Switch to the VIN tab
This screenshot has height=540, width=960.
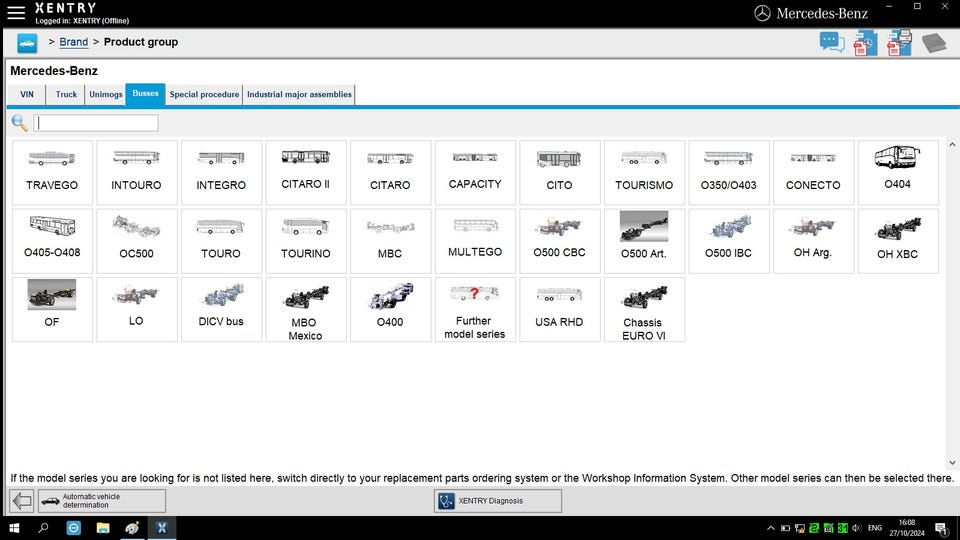[27, 94]
